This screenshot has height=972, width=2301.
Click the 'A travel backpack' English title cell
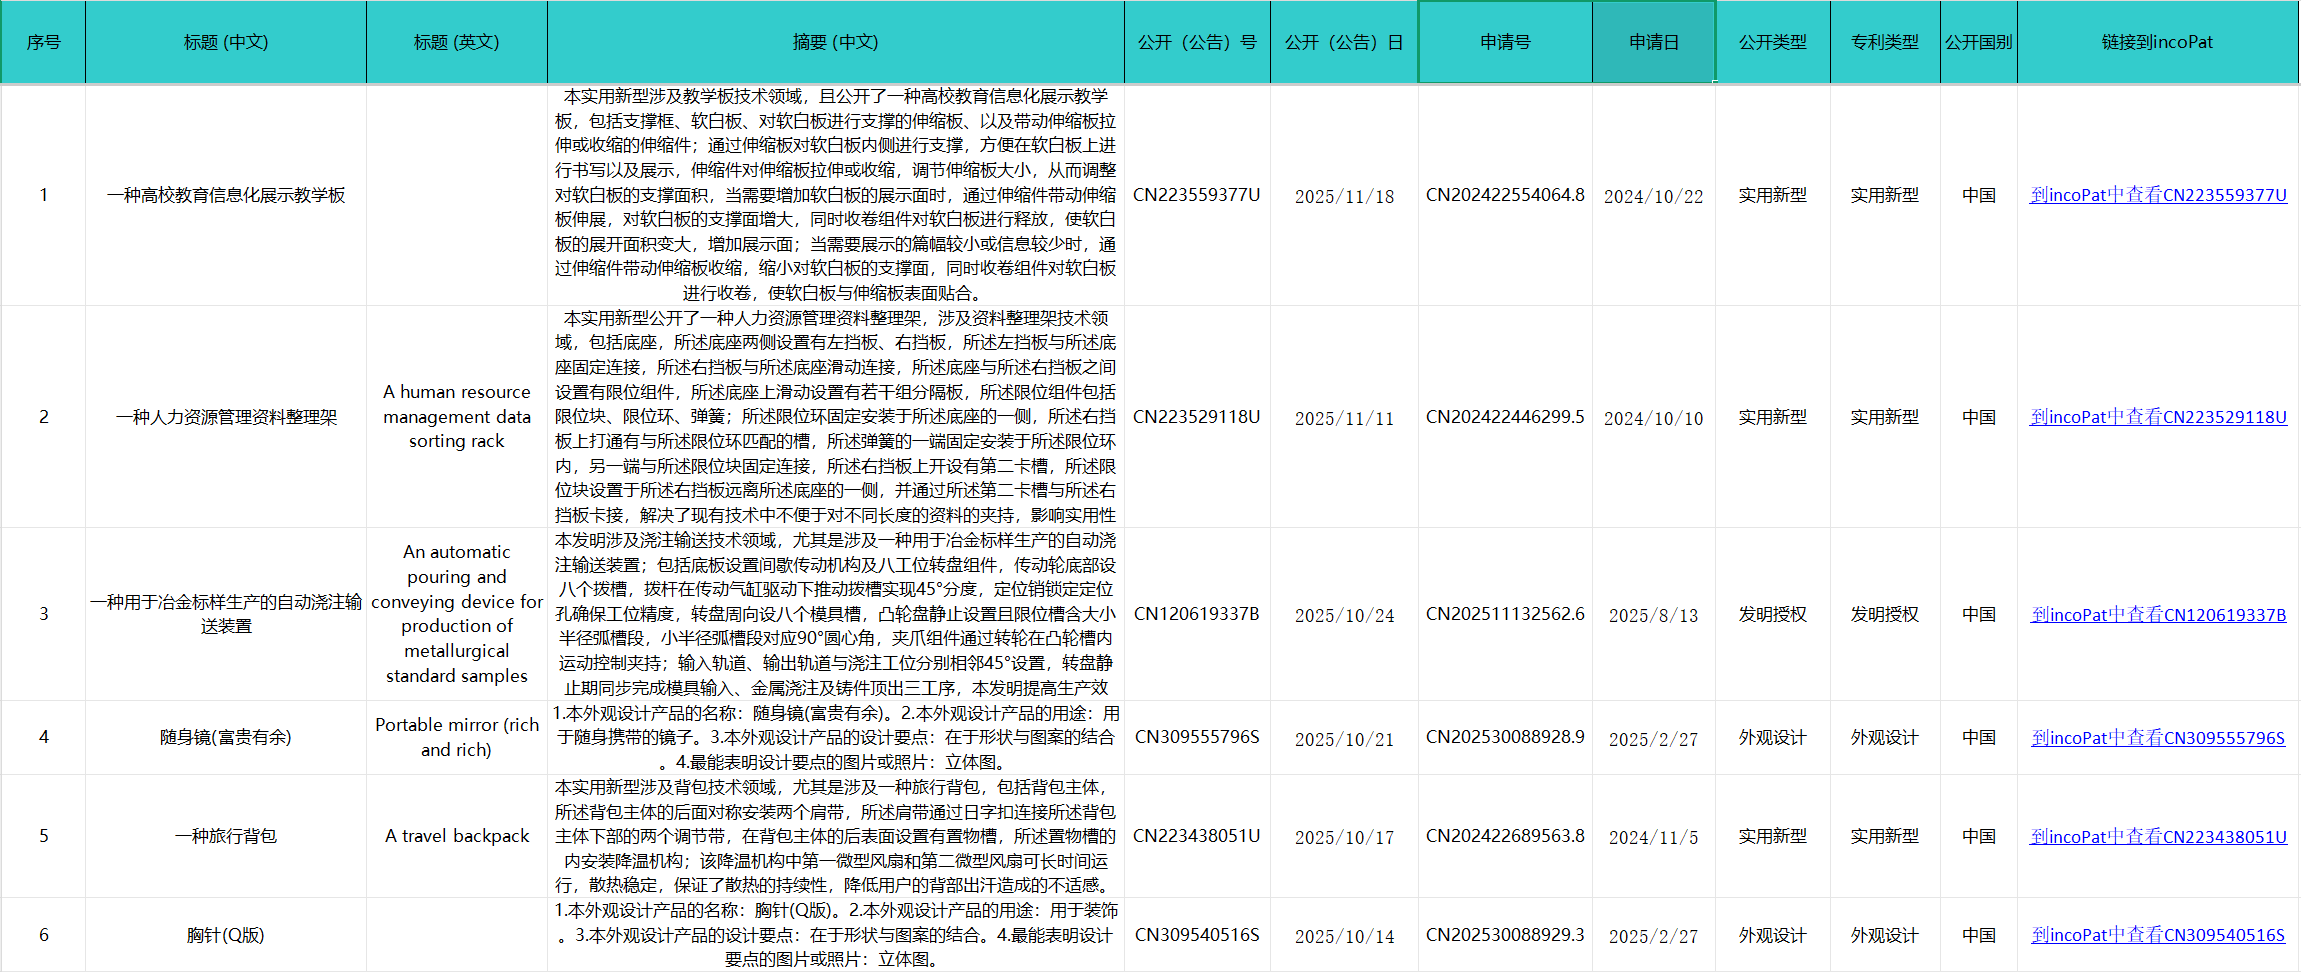pyautogui.click(x=457, y=836)
